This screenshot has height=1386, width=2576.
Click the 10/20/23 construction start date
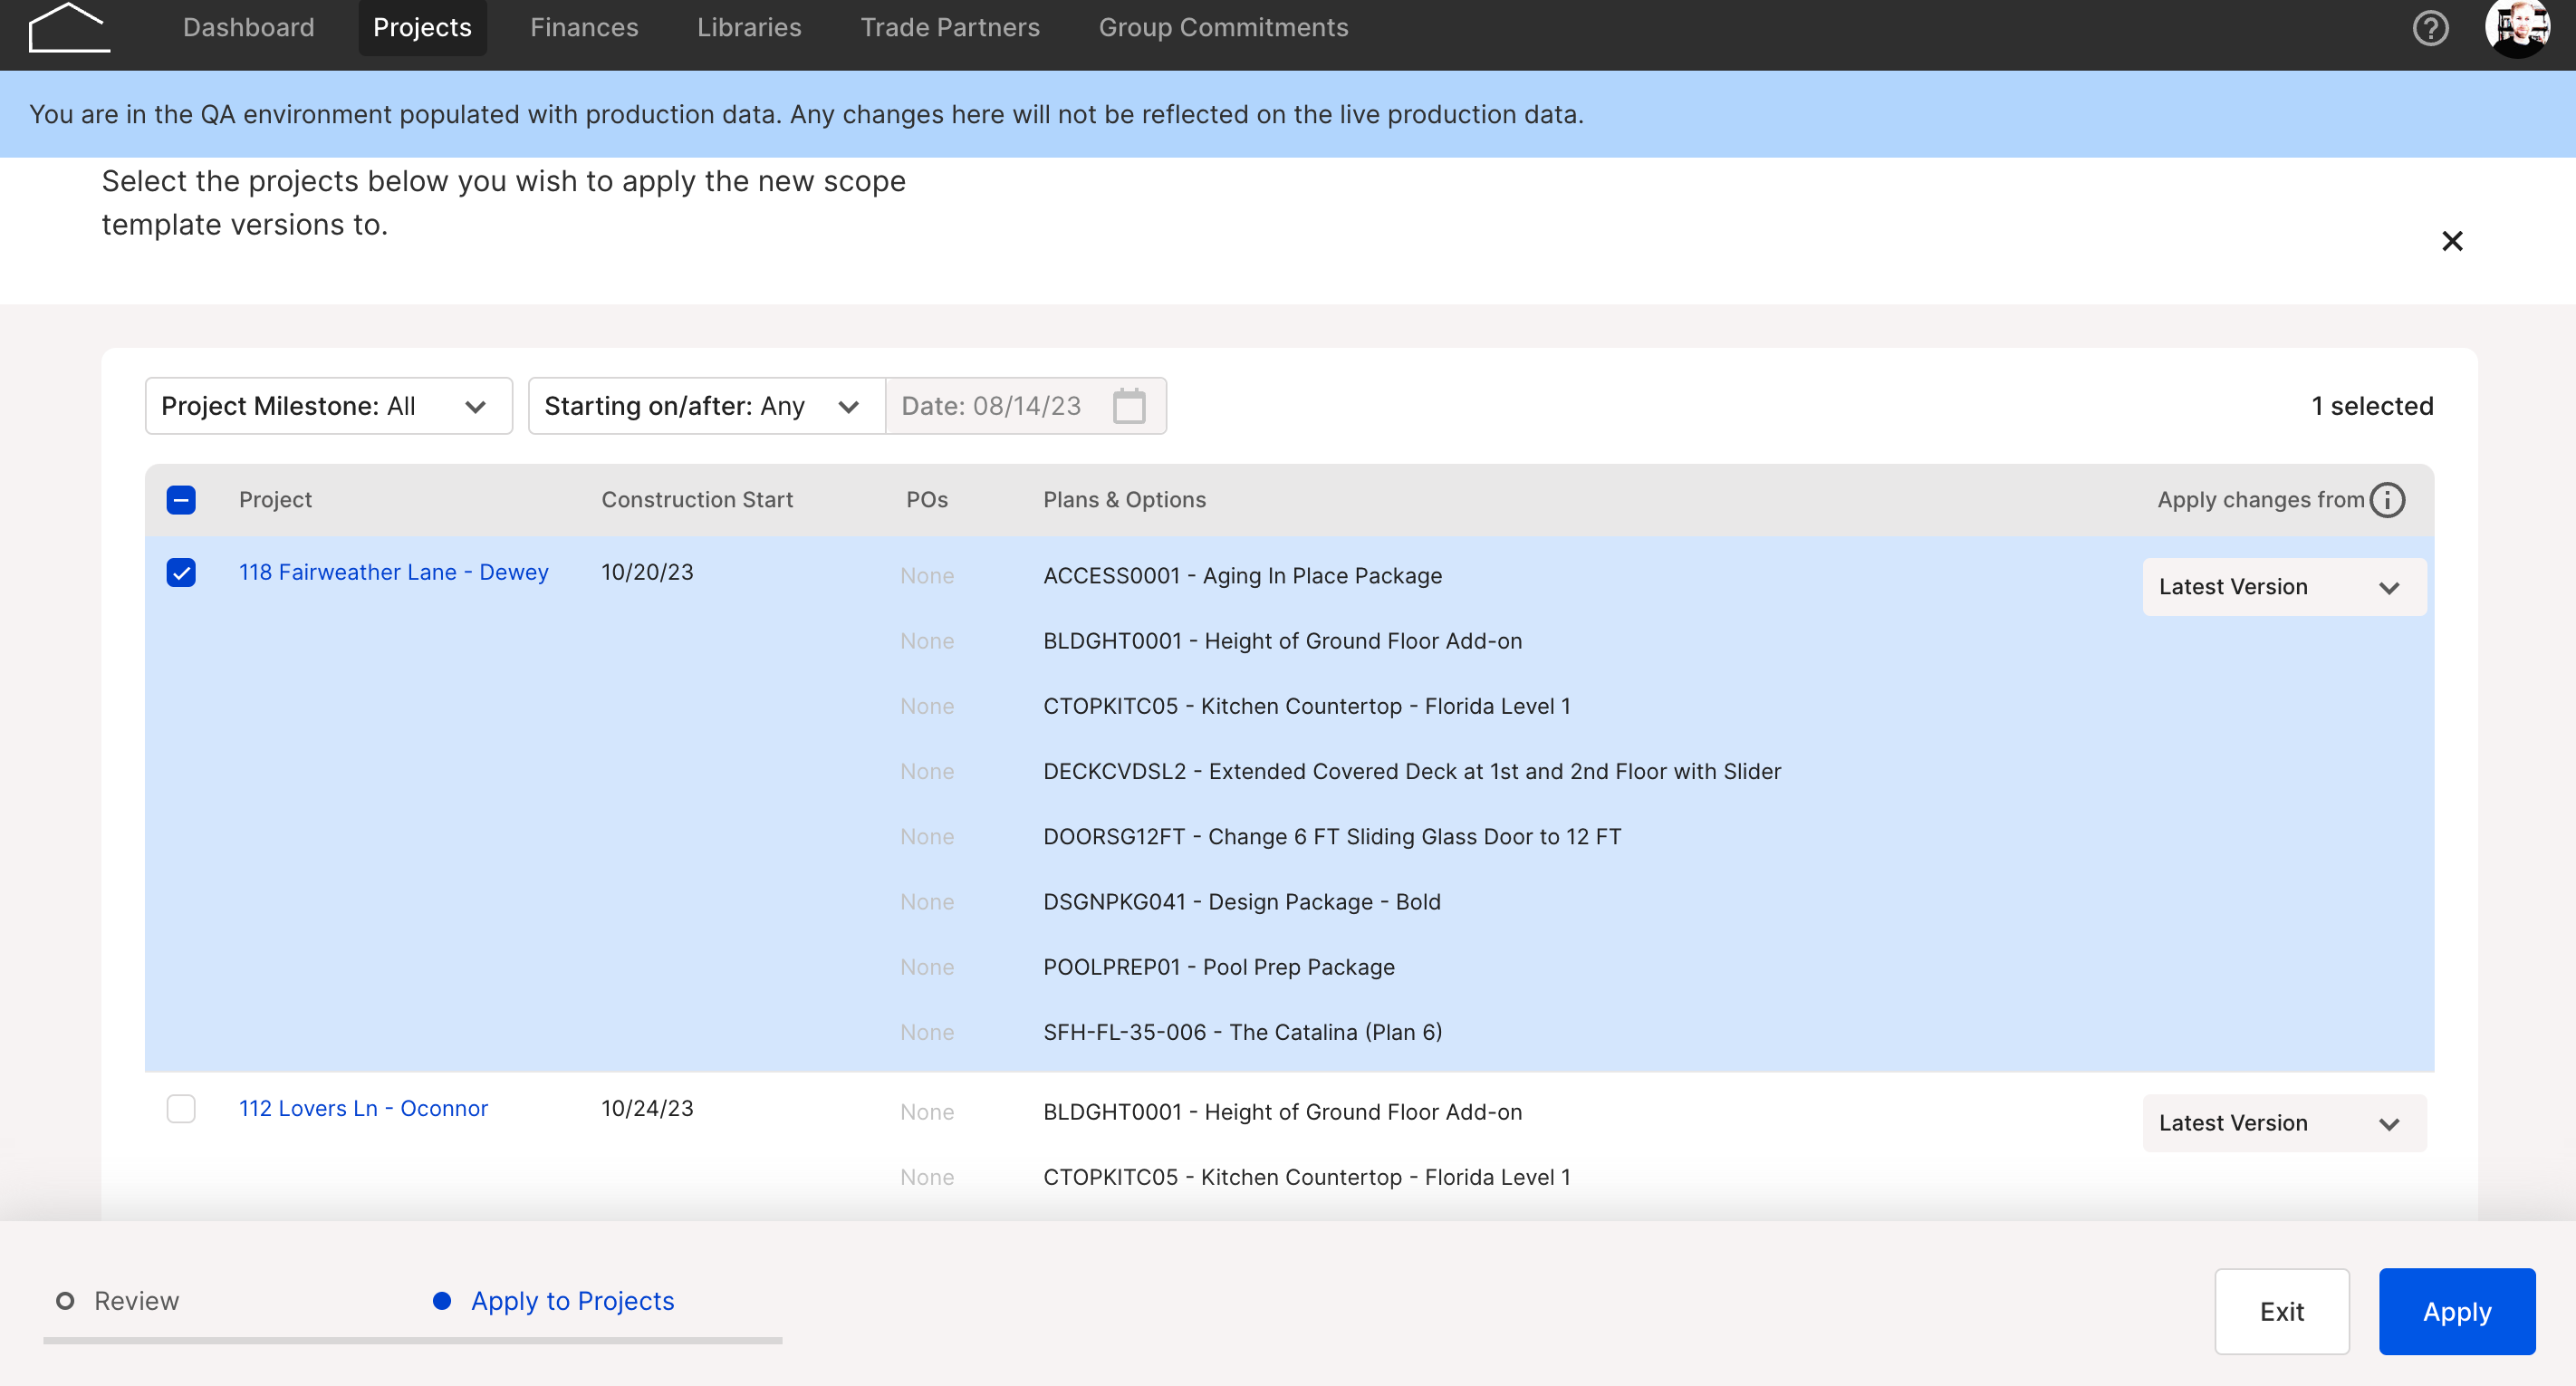pos(647,573)
